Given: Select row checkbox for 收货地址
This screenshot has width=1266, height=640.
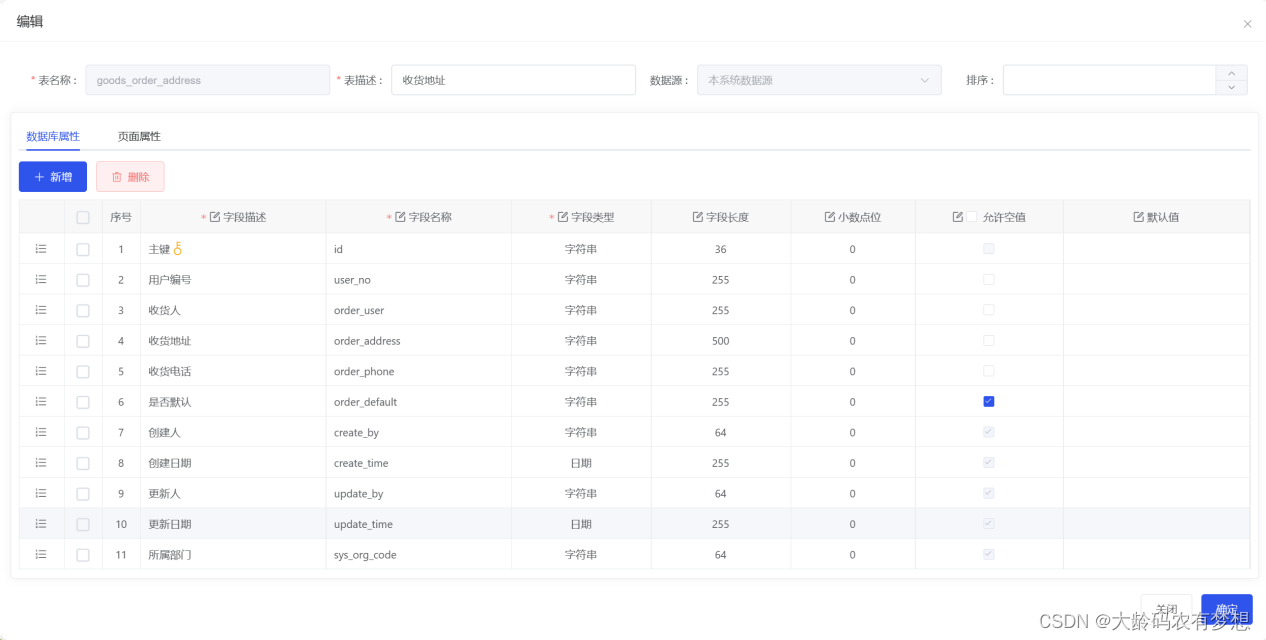Looking at the screenshot, I should point(83,341).
